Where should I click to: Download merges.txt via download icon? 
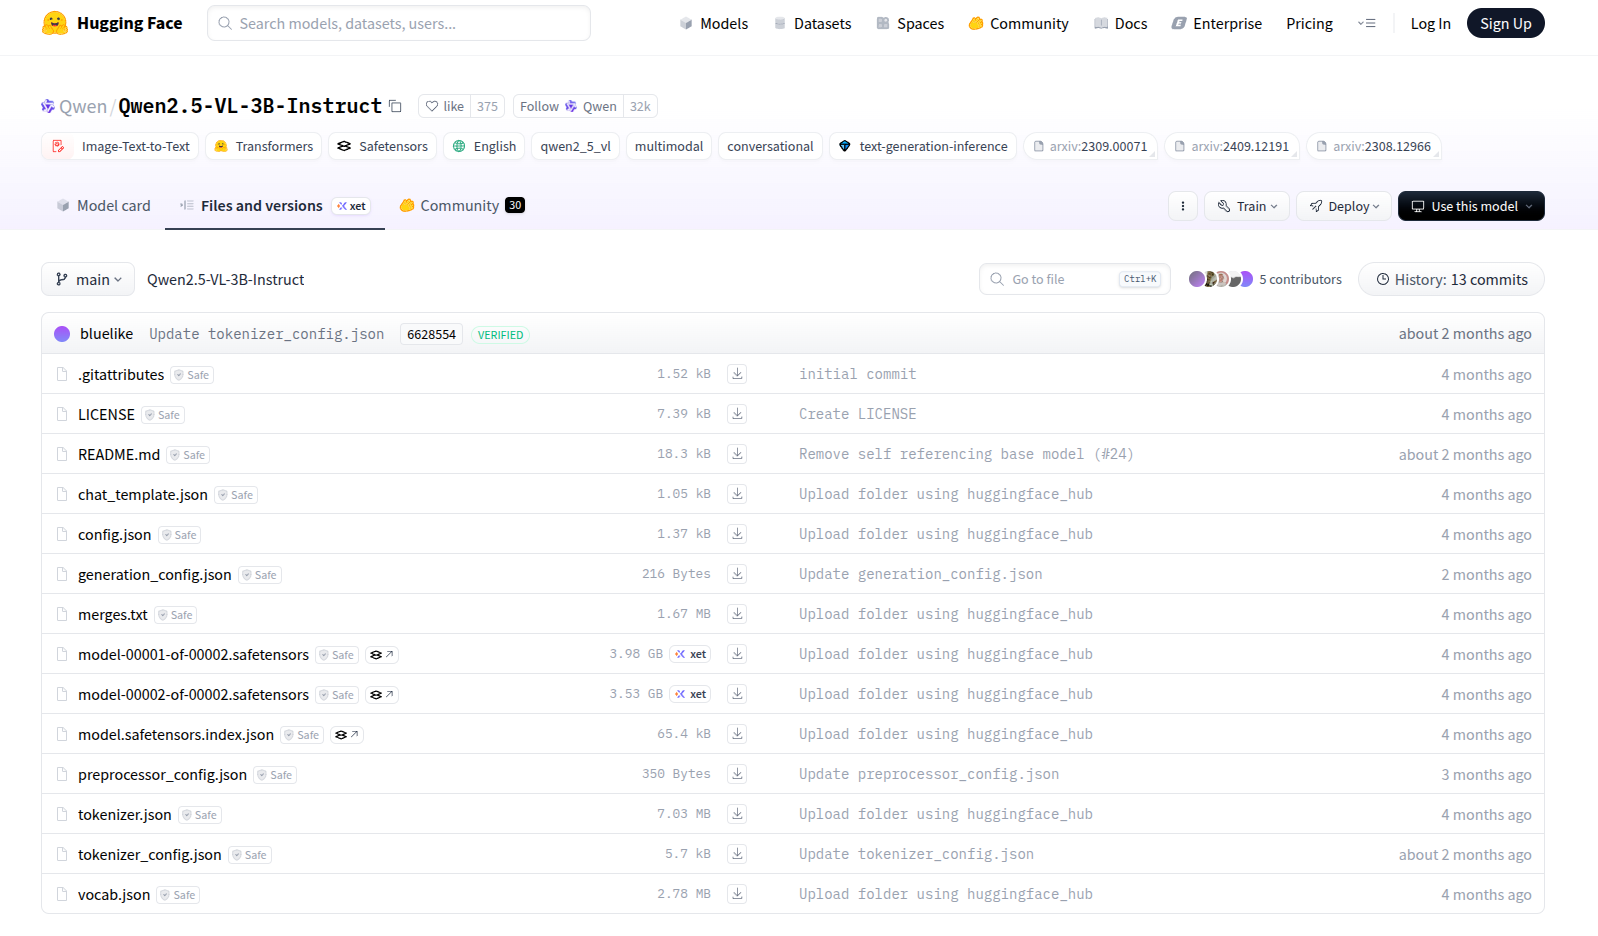pos(737,614)
